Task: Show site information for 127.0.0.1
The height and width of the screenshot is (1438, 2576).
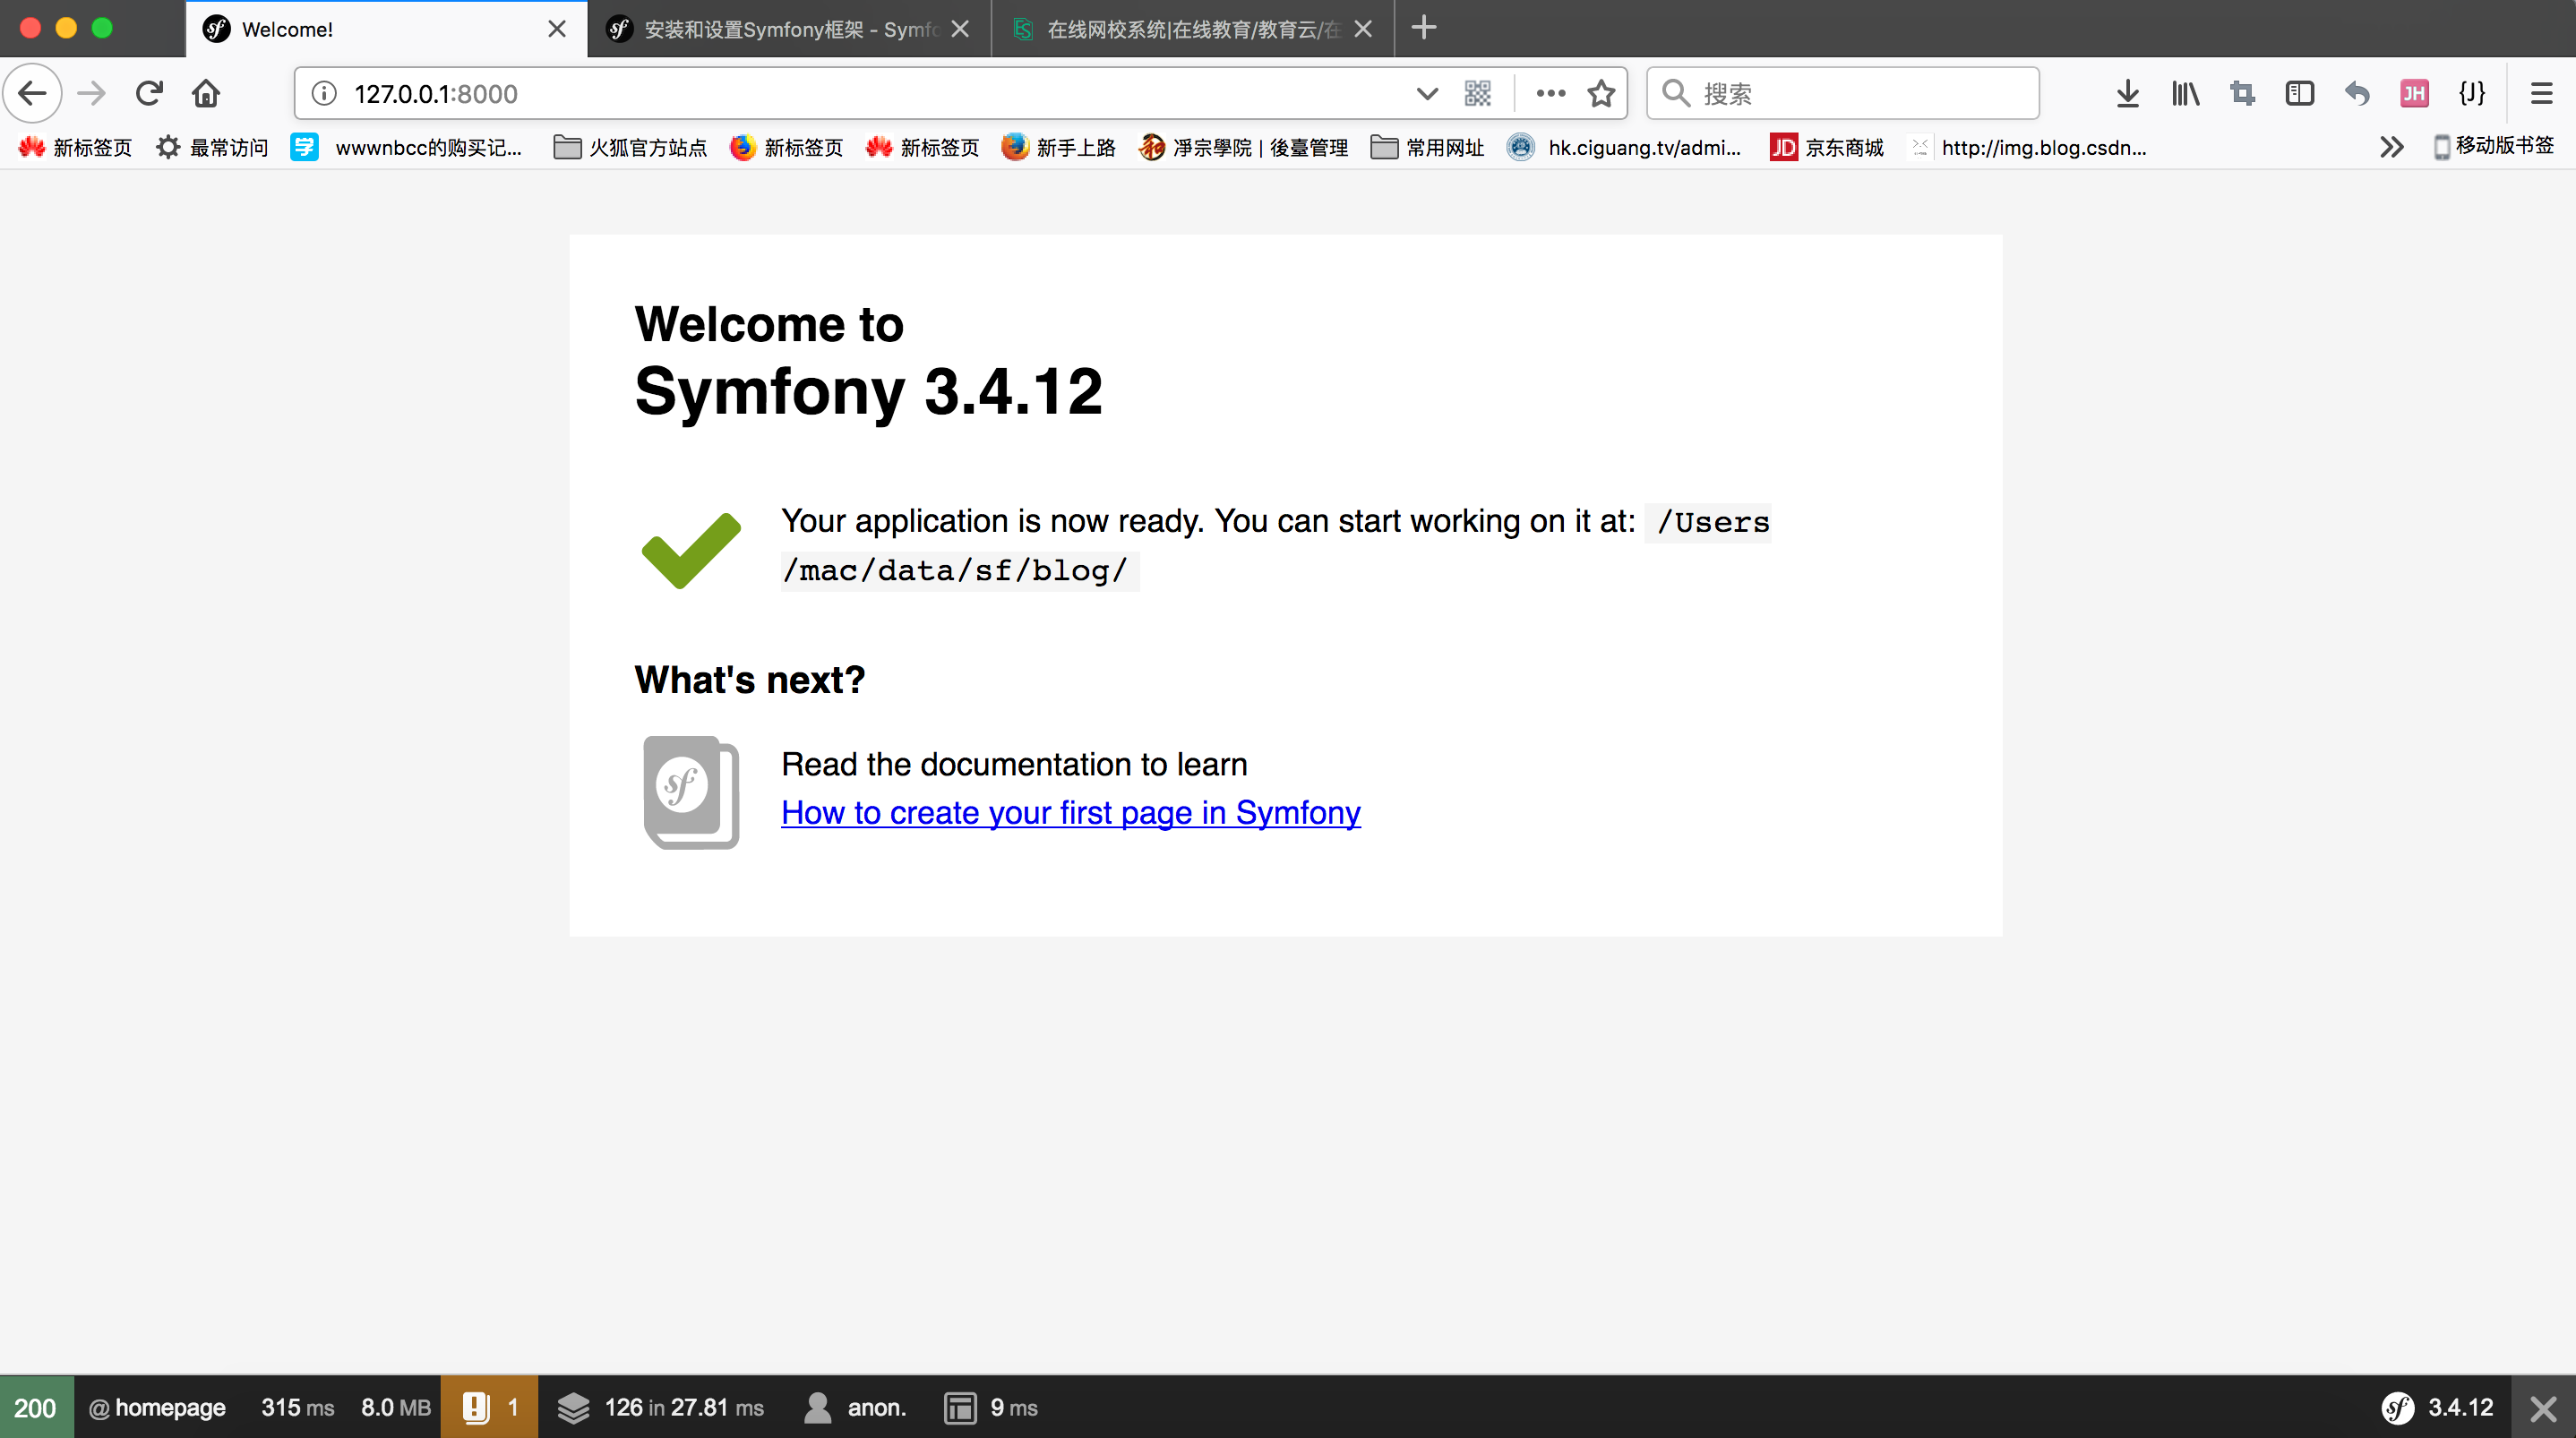Action: tap(324, 94)
